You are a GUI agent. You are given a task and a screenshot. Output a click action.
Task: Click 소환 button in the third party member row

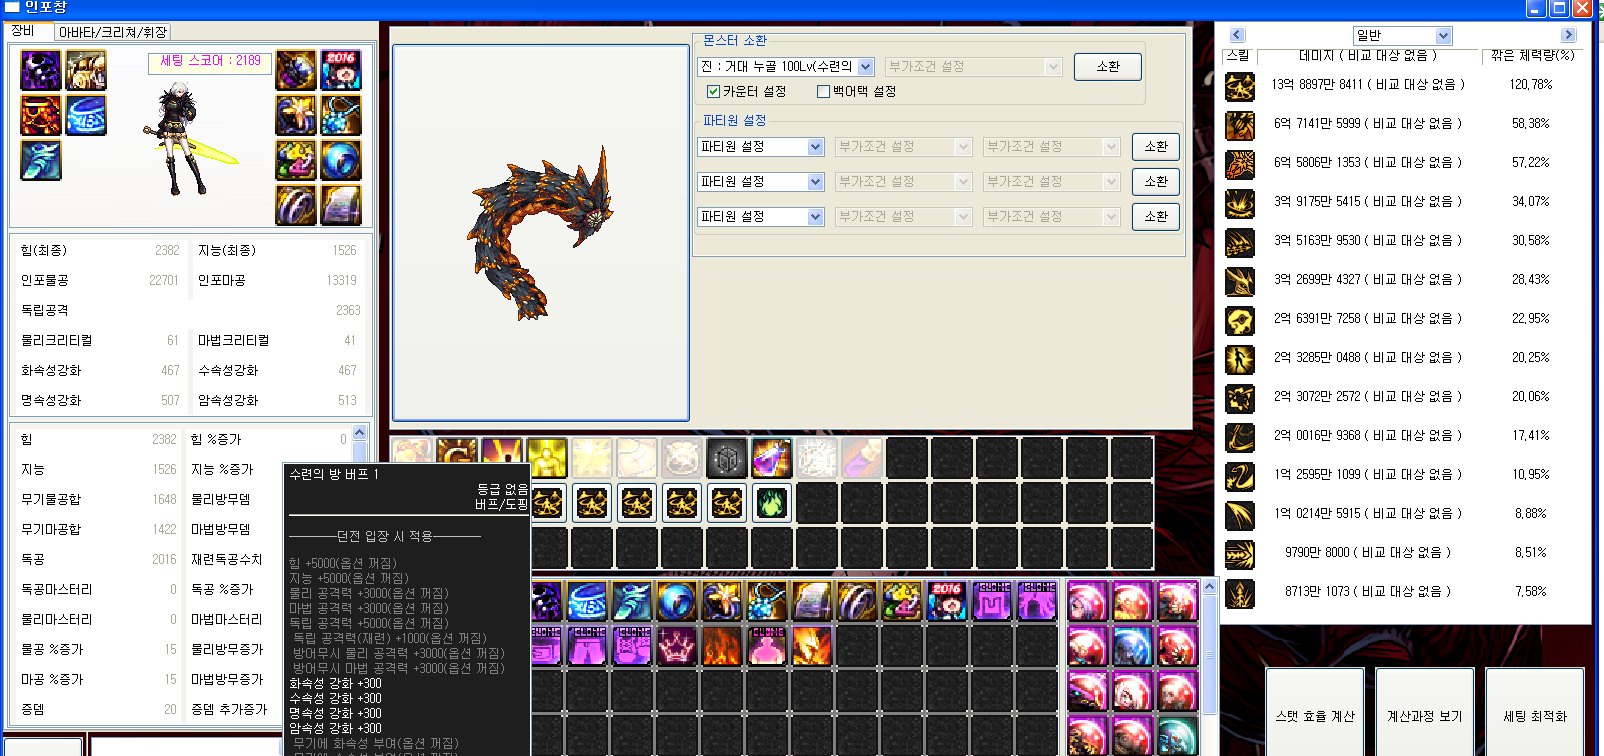(1156, 217)
